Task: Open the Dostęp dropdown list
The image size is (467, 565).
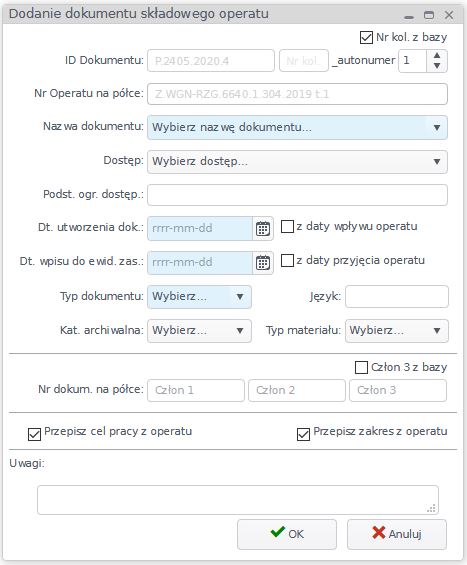Action: [297, 161]
